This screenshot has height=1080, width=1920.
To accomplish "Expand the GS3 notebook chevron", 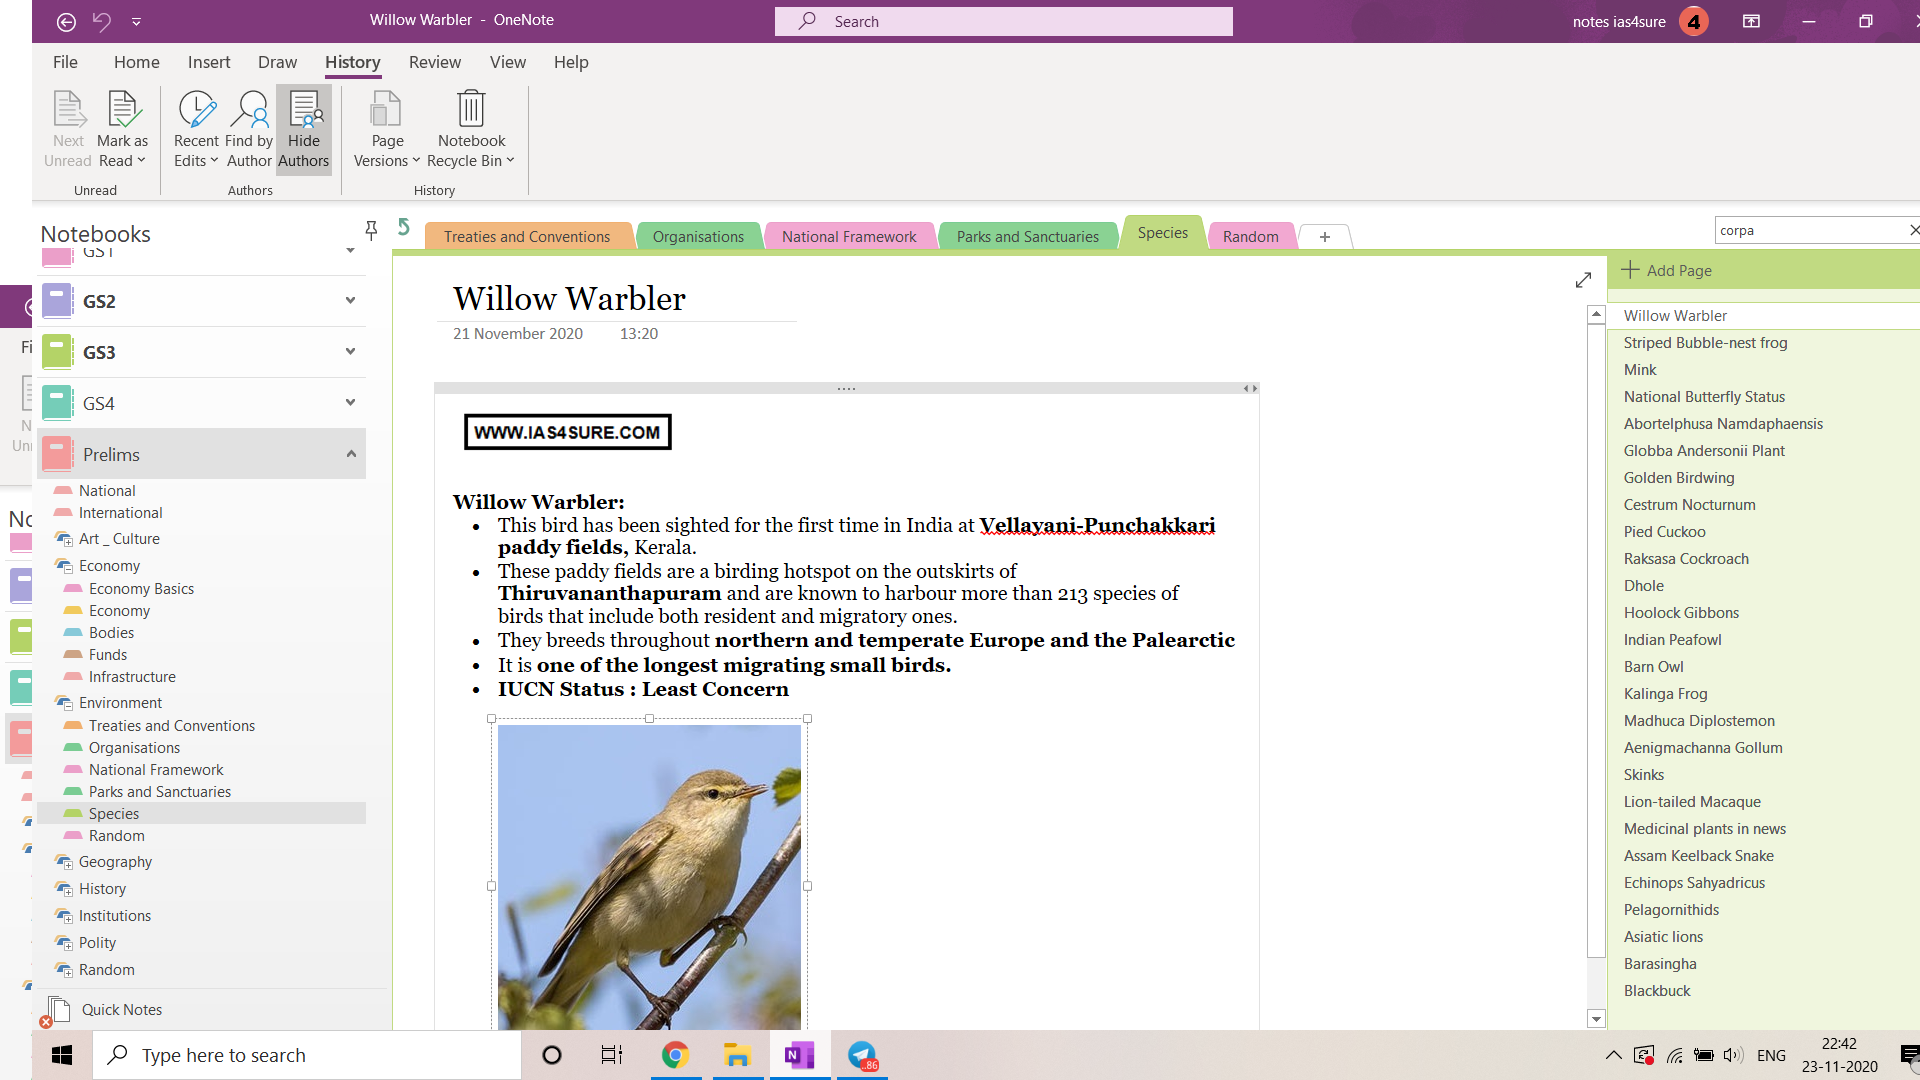I will click(350, 352).
